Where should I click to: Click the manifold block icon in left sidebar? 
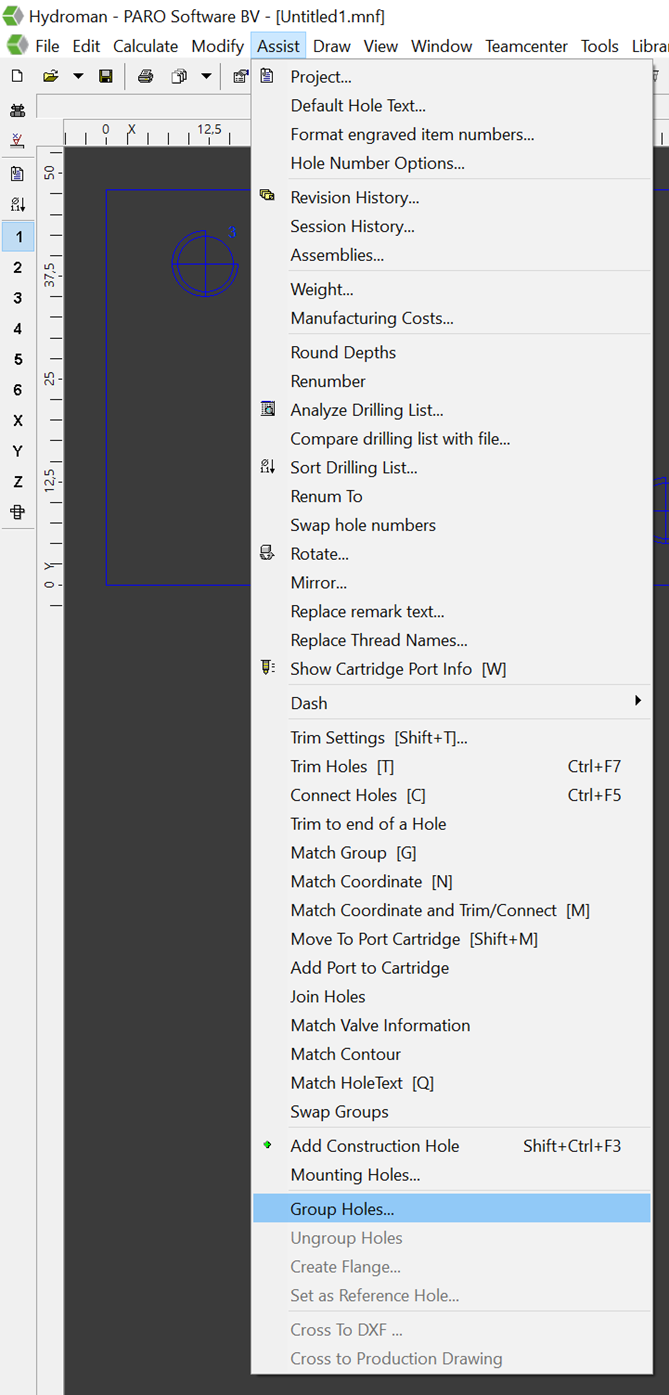coord(17,111)
